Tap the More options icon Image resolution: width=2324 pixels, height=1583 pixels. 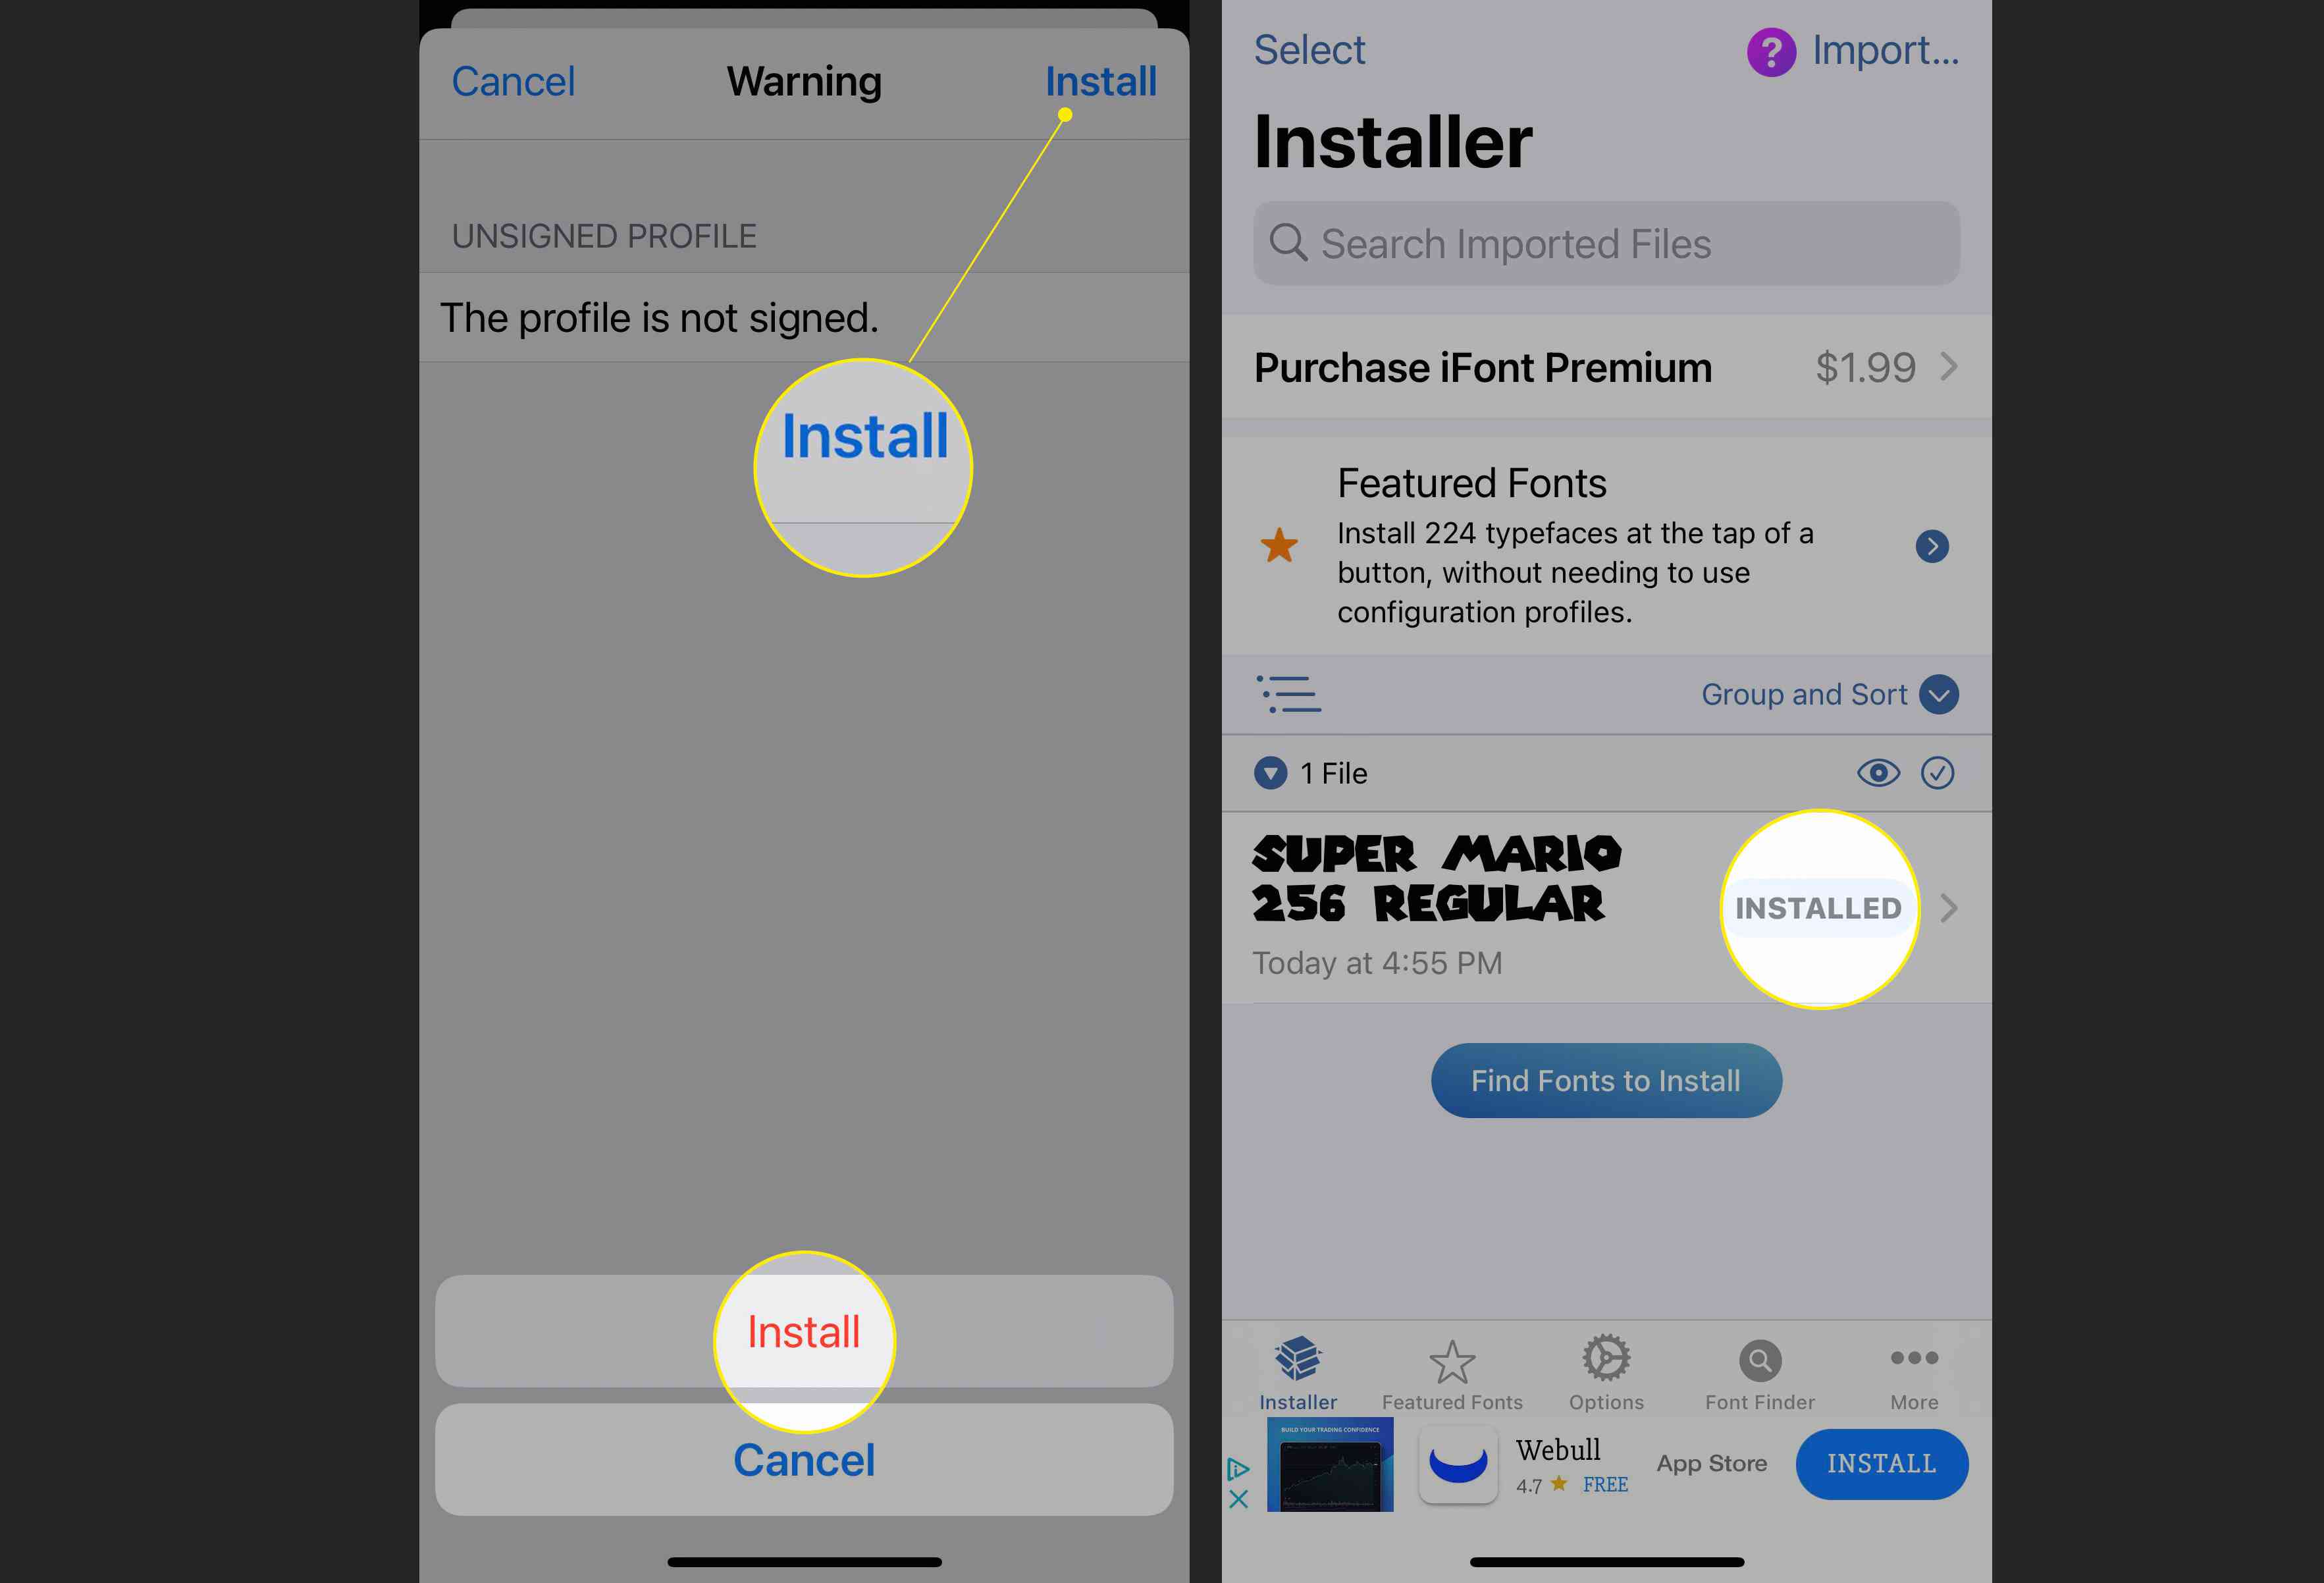click(1915, 1357)
